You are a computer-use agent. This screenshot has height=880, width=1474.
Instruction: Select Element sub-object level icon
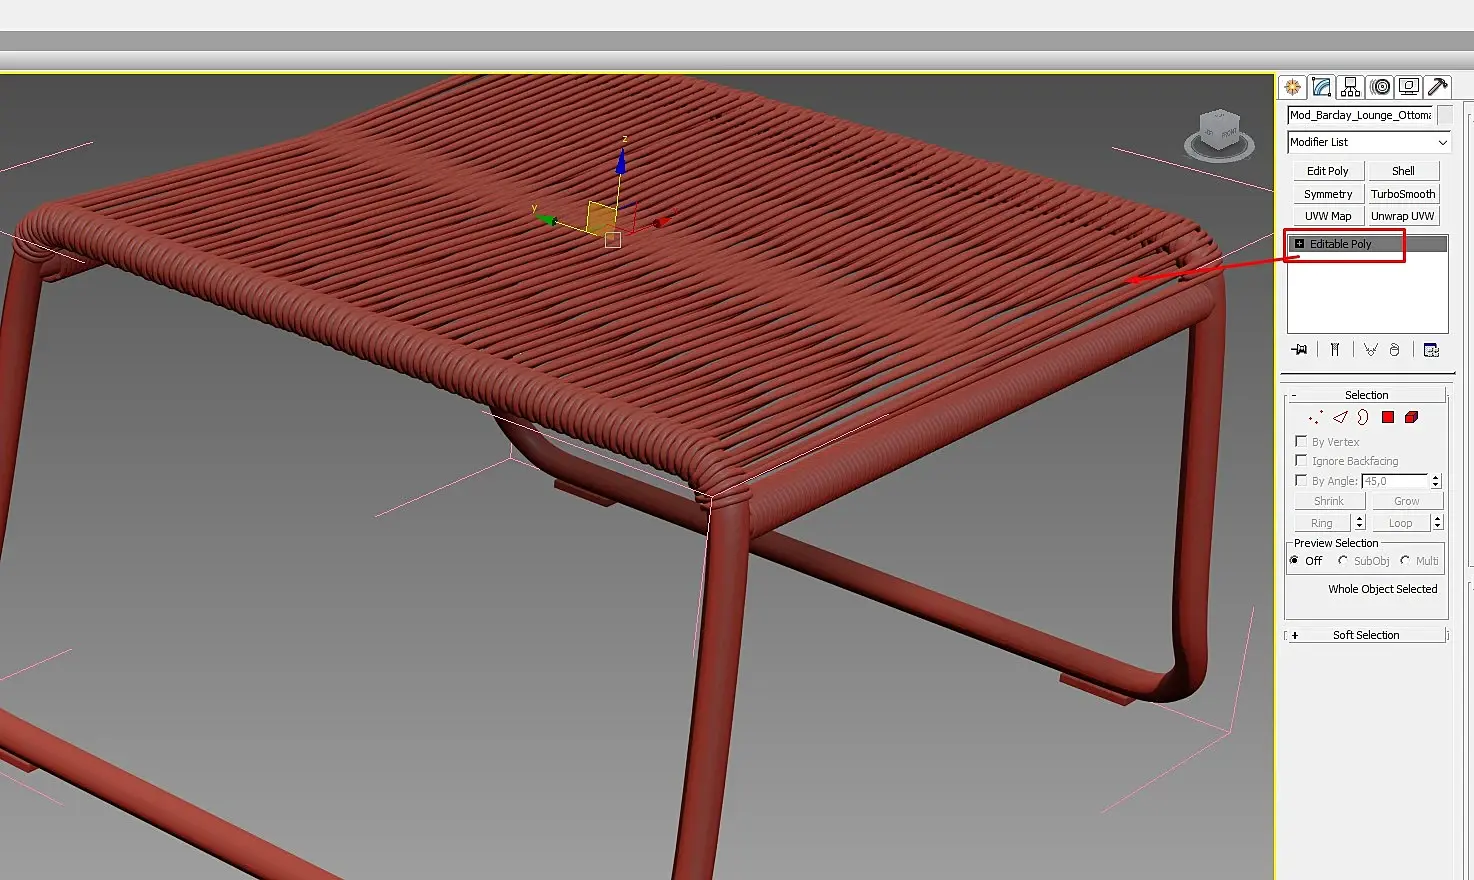pos(1411,417)
